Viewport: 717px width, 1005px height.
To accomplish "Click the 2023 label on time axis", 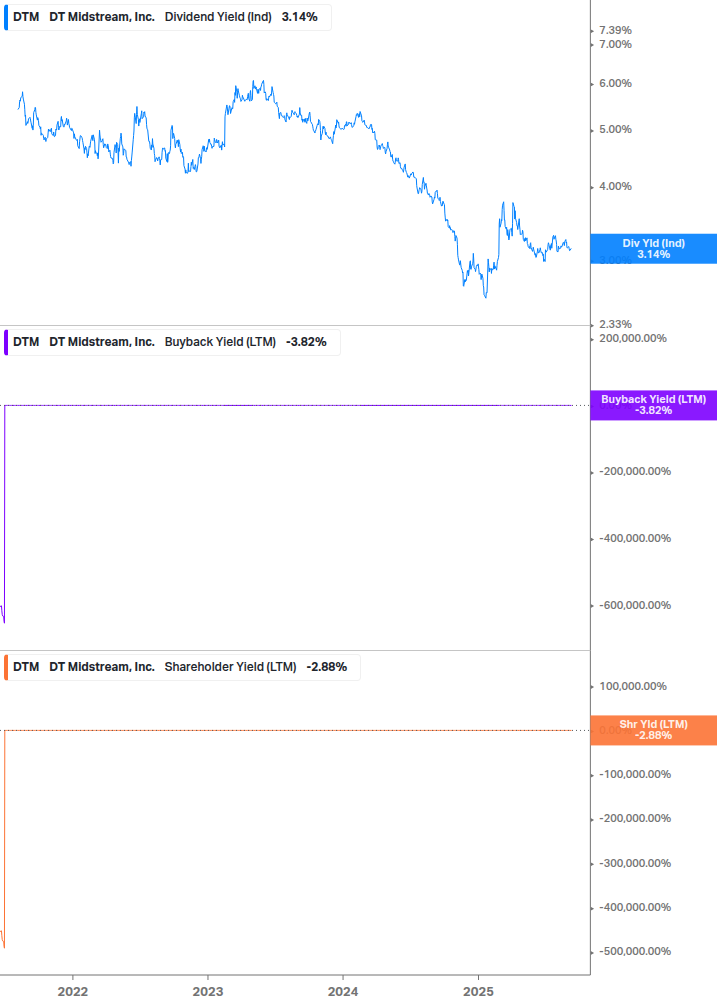I will [208, 992].
